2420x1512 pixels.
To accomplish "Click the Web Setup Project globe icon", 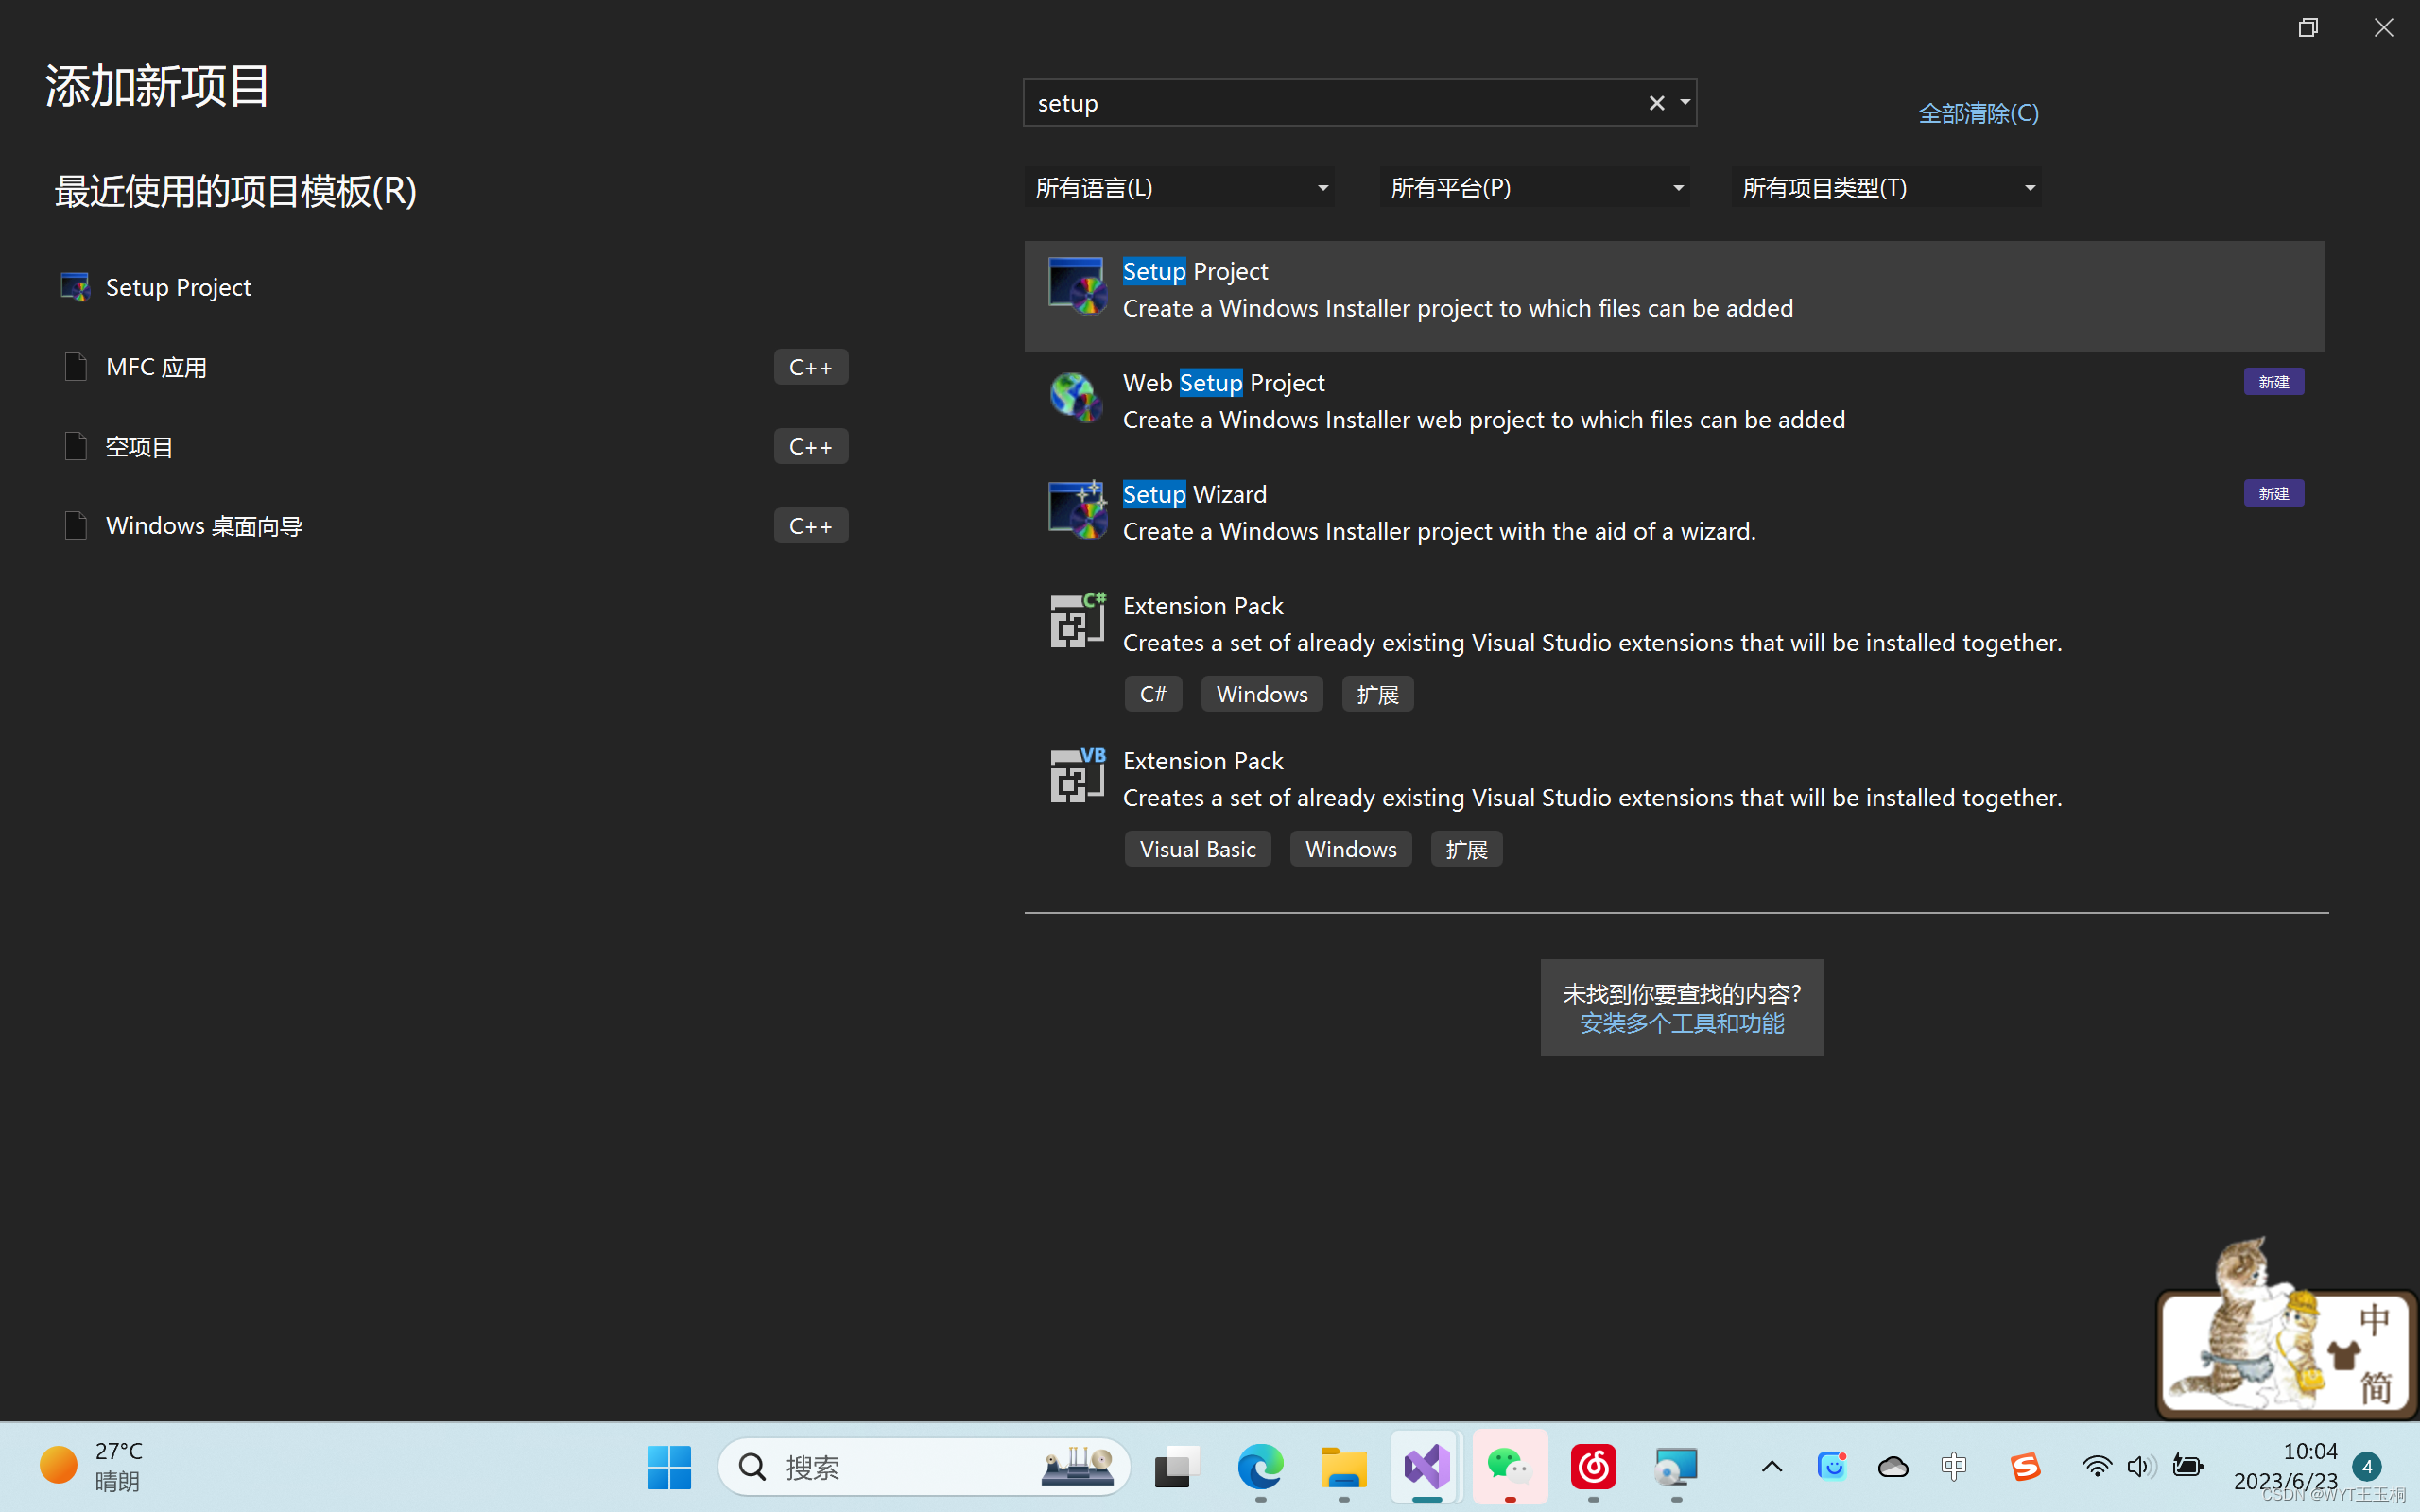I will (x=1075, y=399).
